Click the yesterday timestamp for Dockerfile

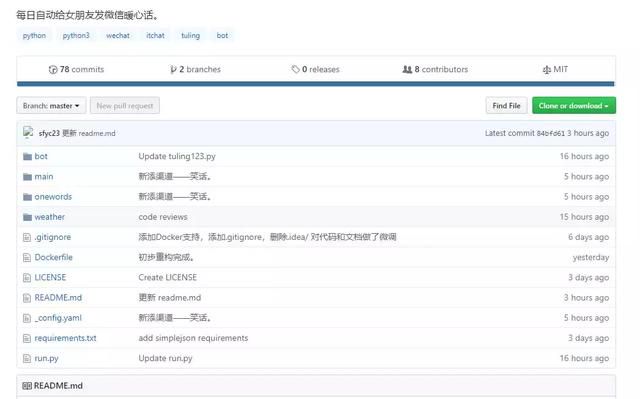pyautogui.click(x=591, y=257)
